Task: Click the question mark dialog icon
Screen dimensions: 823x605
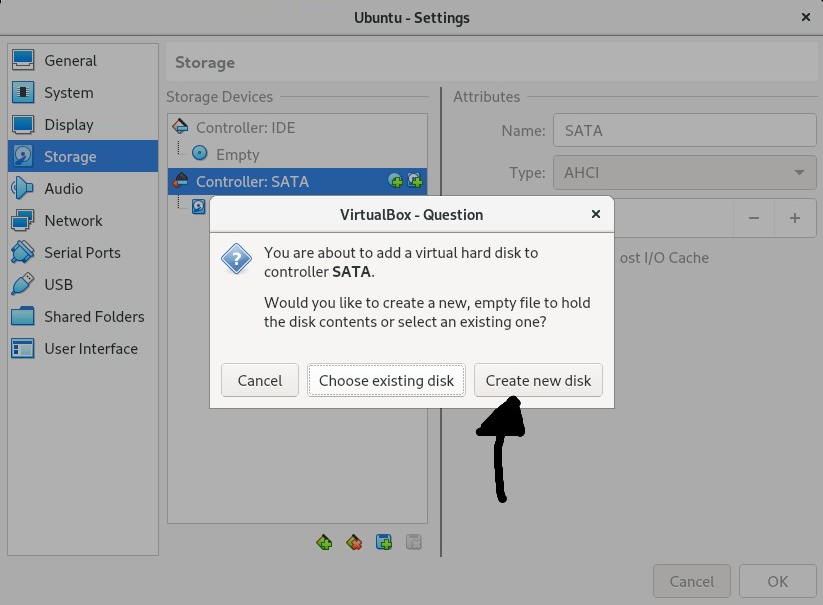Action: click(236, 258)
